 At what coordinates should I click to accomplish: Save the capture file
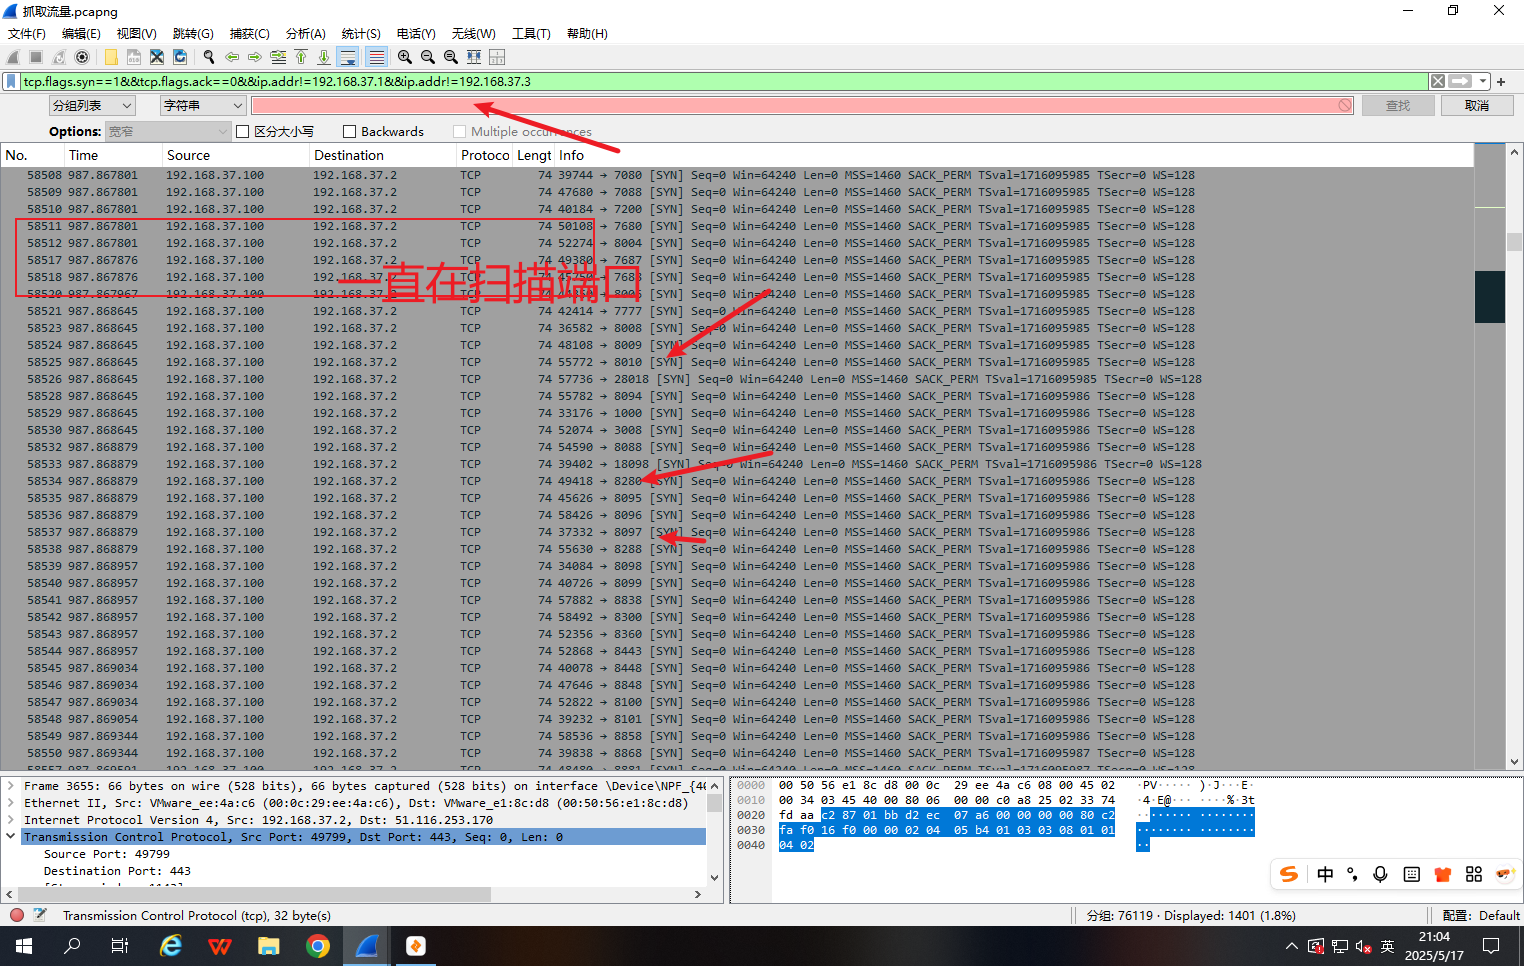click(133, 57)
